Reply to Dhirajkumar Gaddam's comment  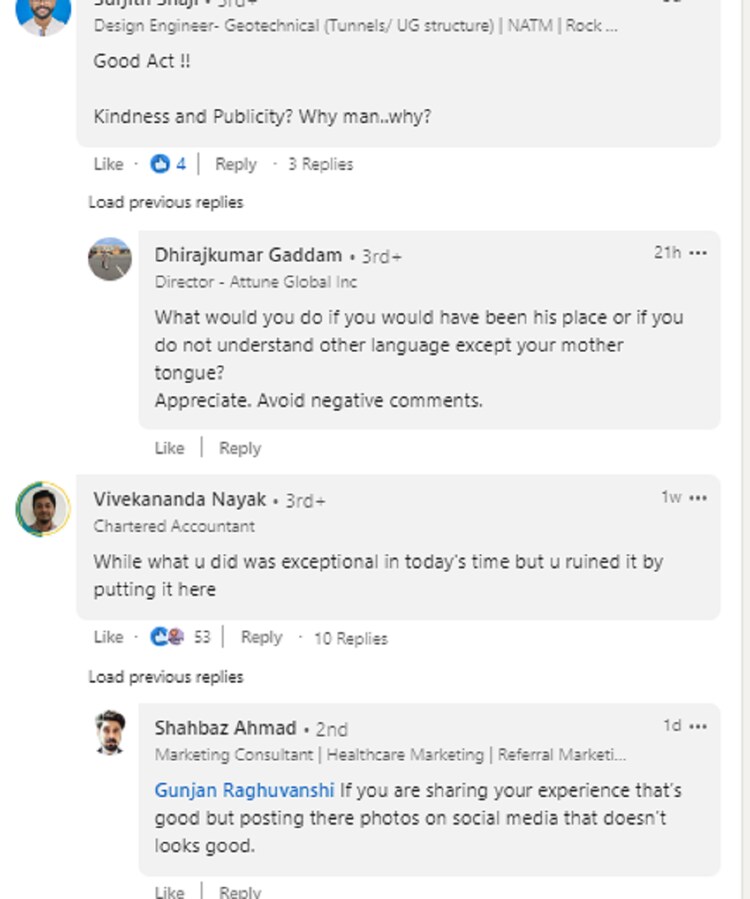coord(240,448)
